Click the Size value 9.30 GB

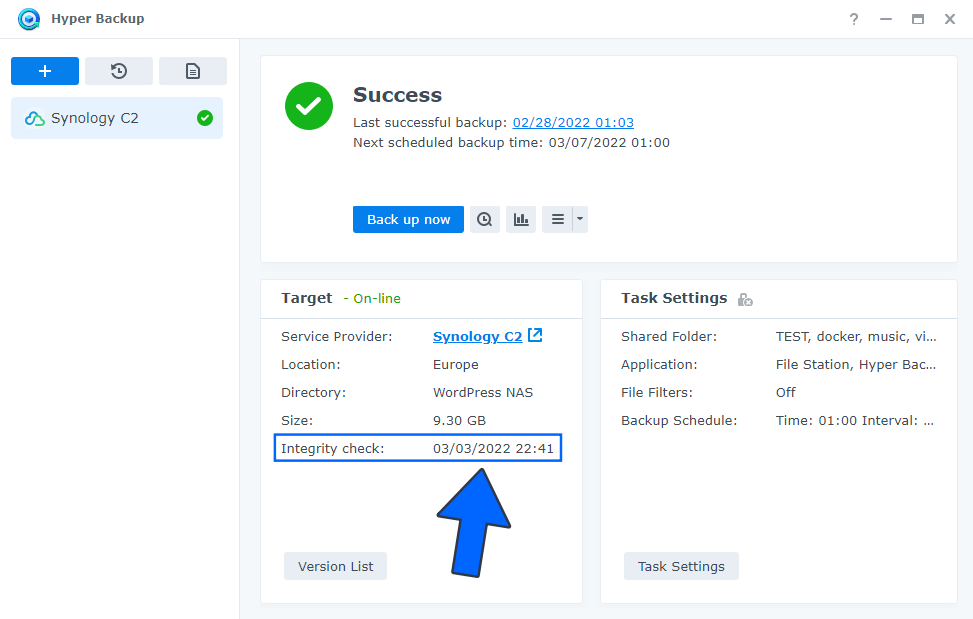coord(459,421)
